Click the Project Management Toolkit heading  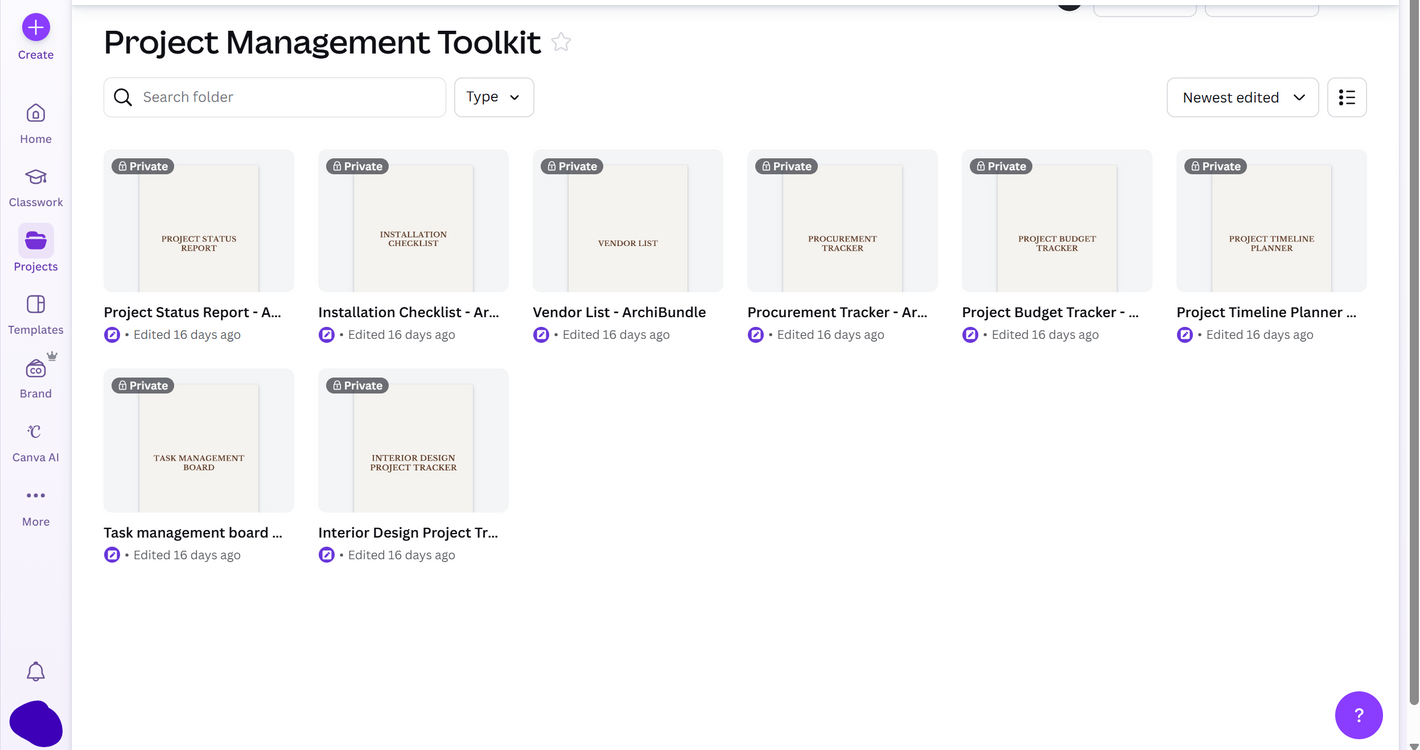[322, 42]
